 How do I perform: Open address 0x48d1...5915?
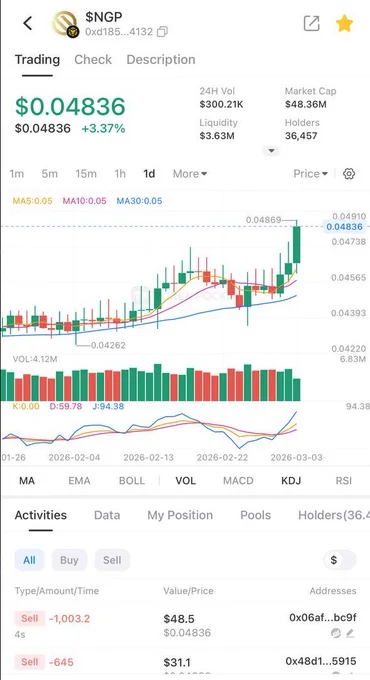321,661
